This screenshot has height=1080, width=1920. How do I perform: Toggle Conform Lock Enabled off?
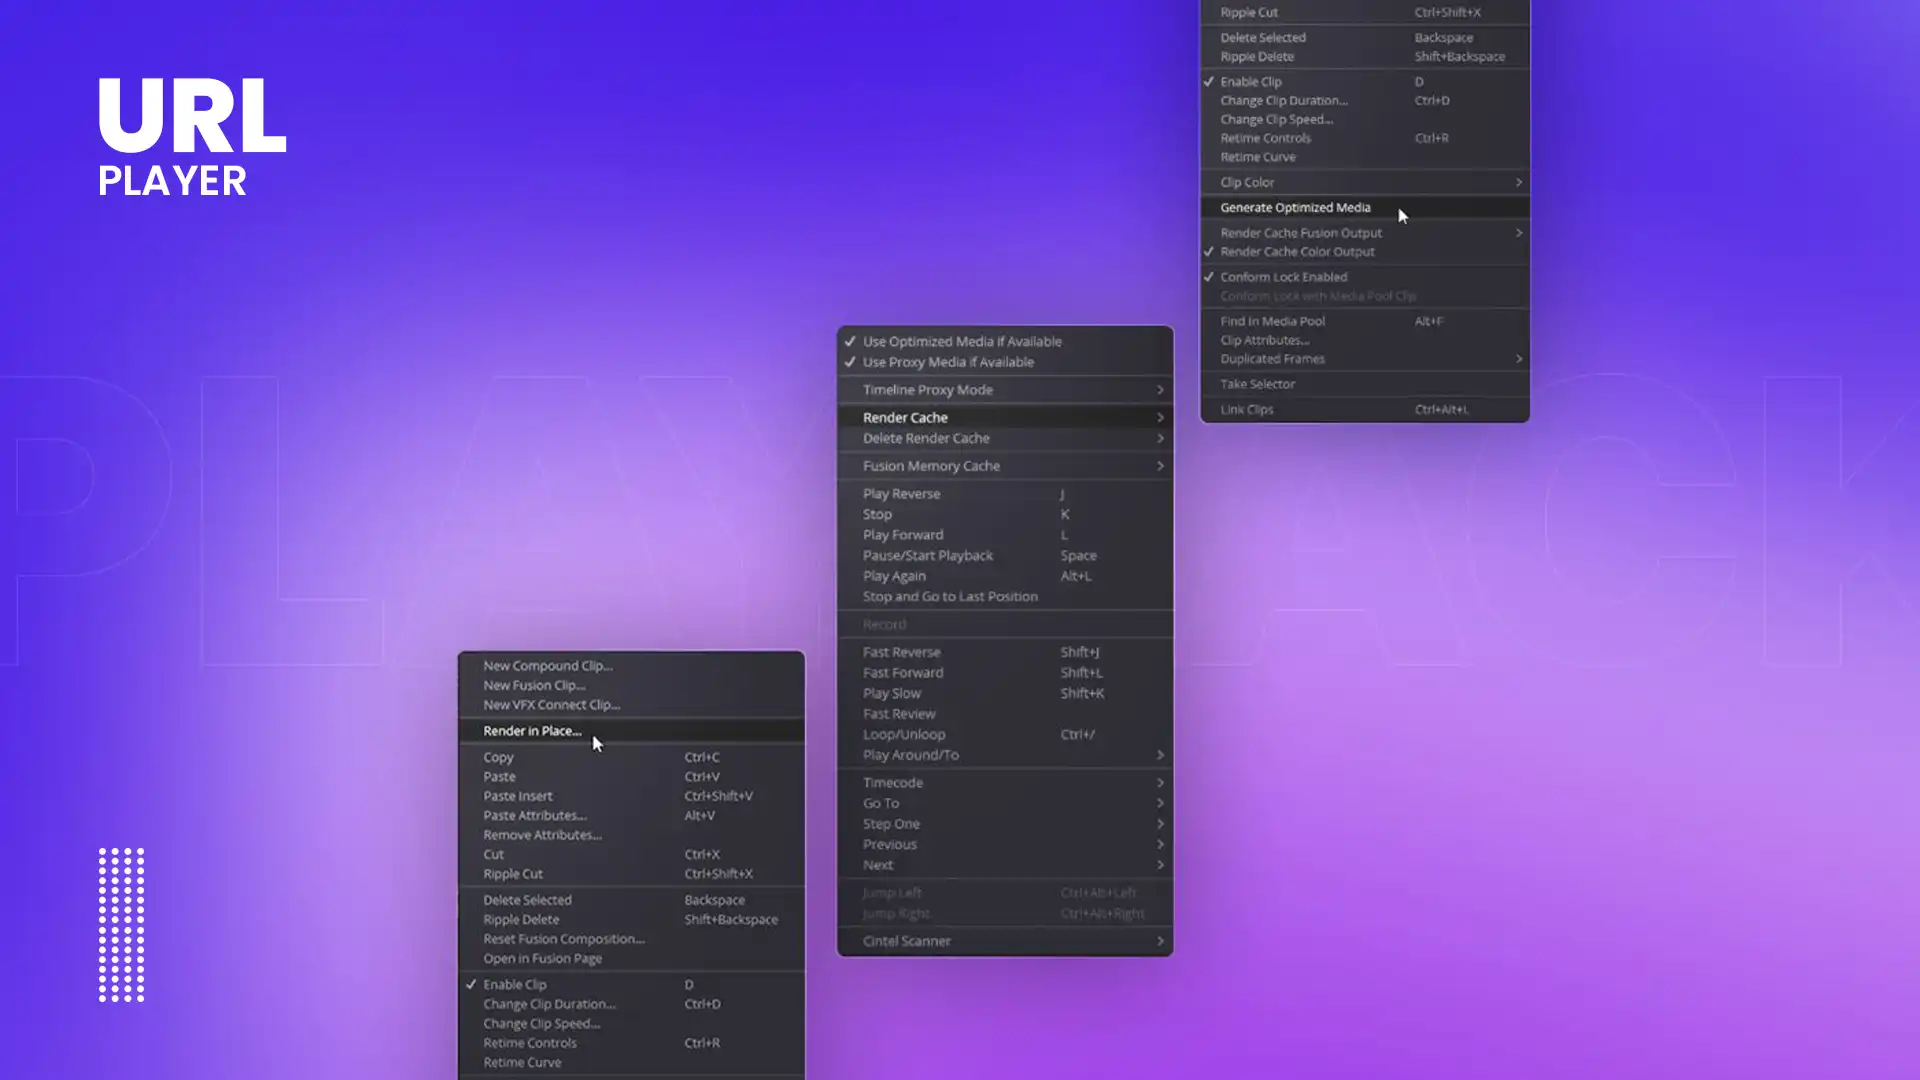click(1284, 277)
